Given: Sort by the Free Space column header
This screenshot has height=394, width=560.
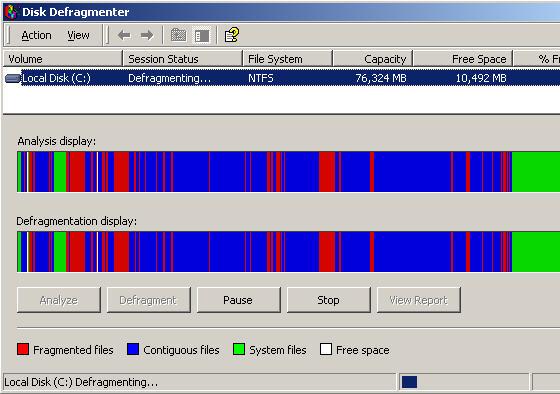Looking at the screenshot, I should tap(463, 59).
